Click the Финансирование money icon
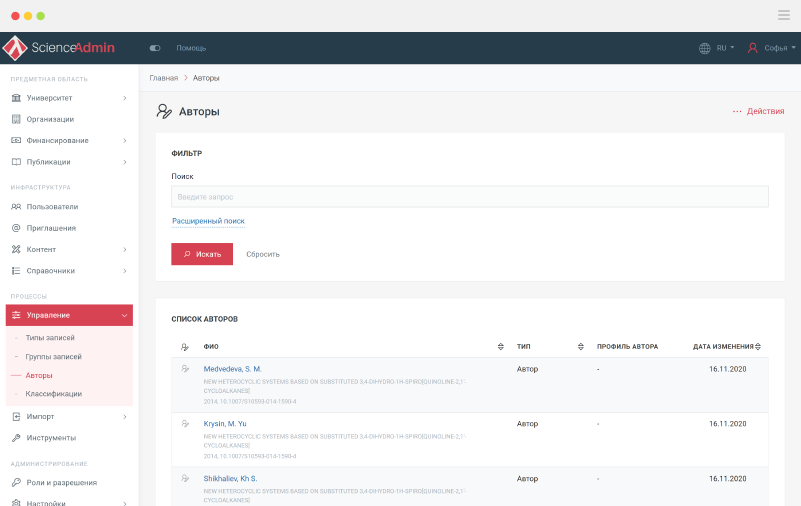The image size is (801, 506). [x=16, y=140]
